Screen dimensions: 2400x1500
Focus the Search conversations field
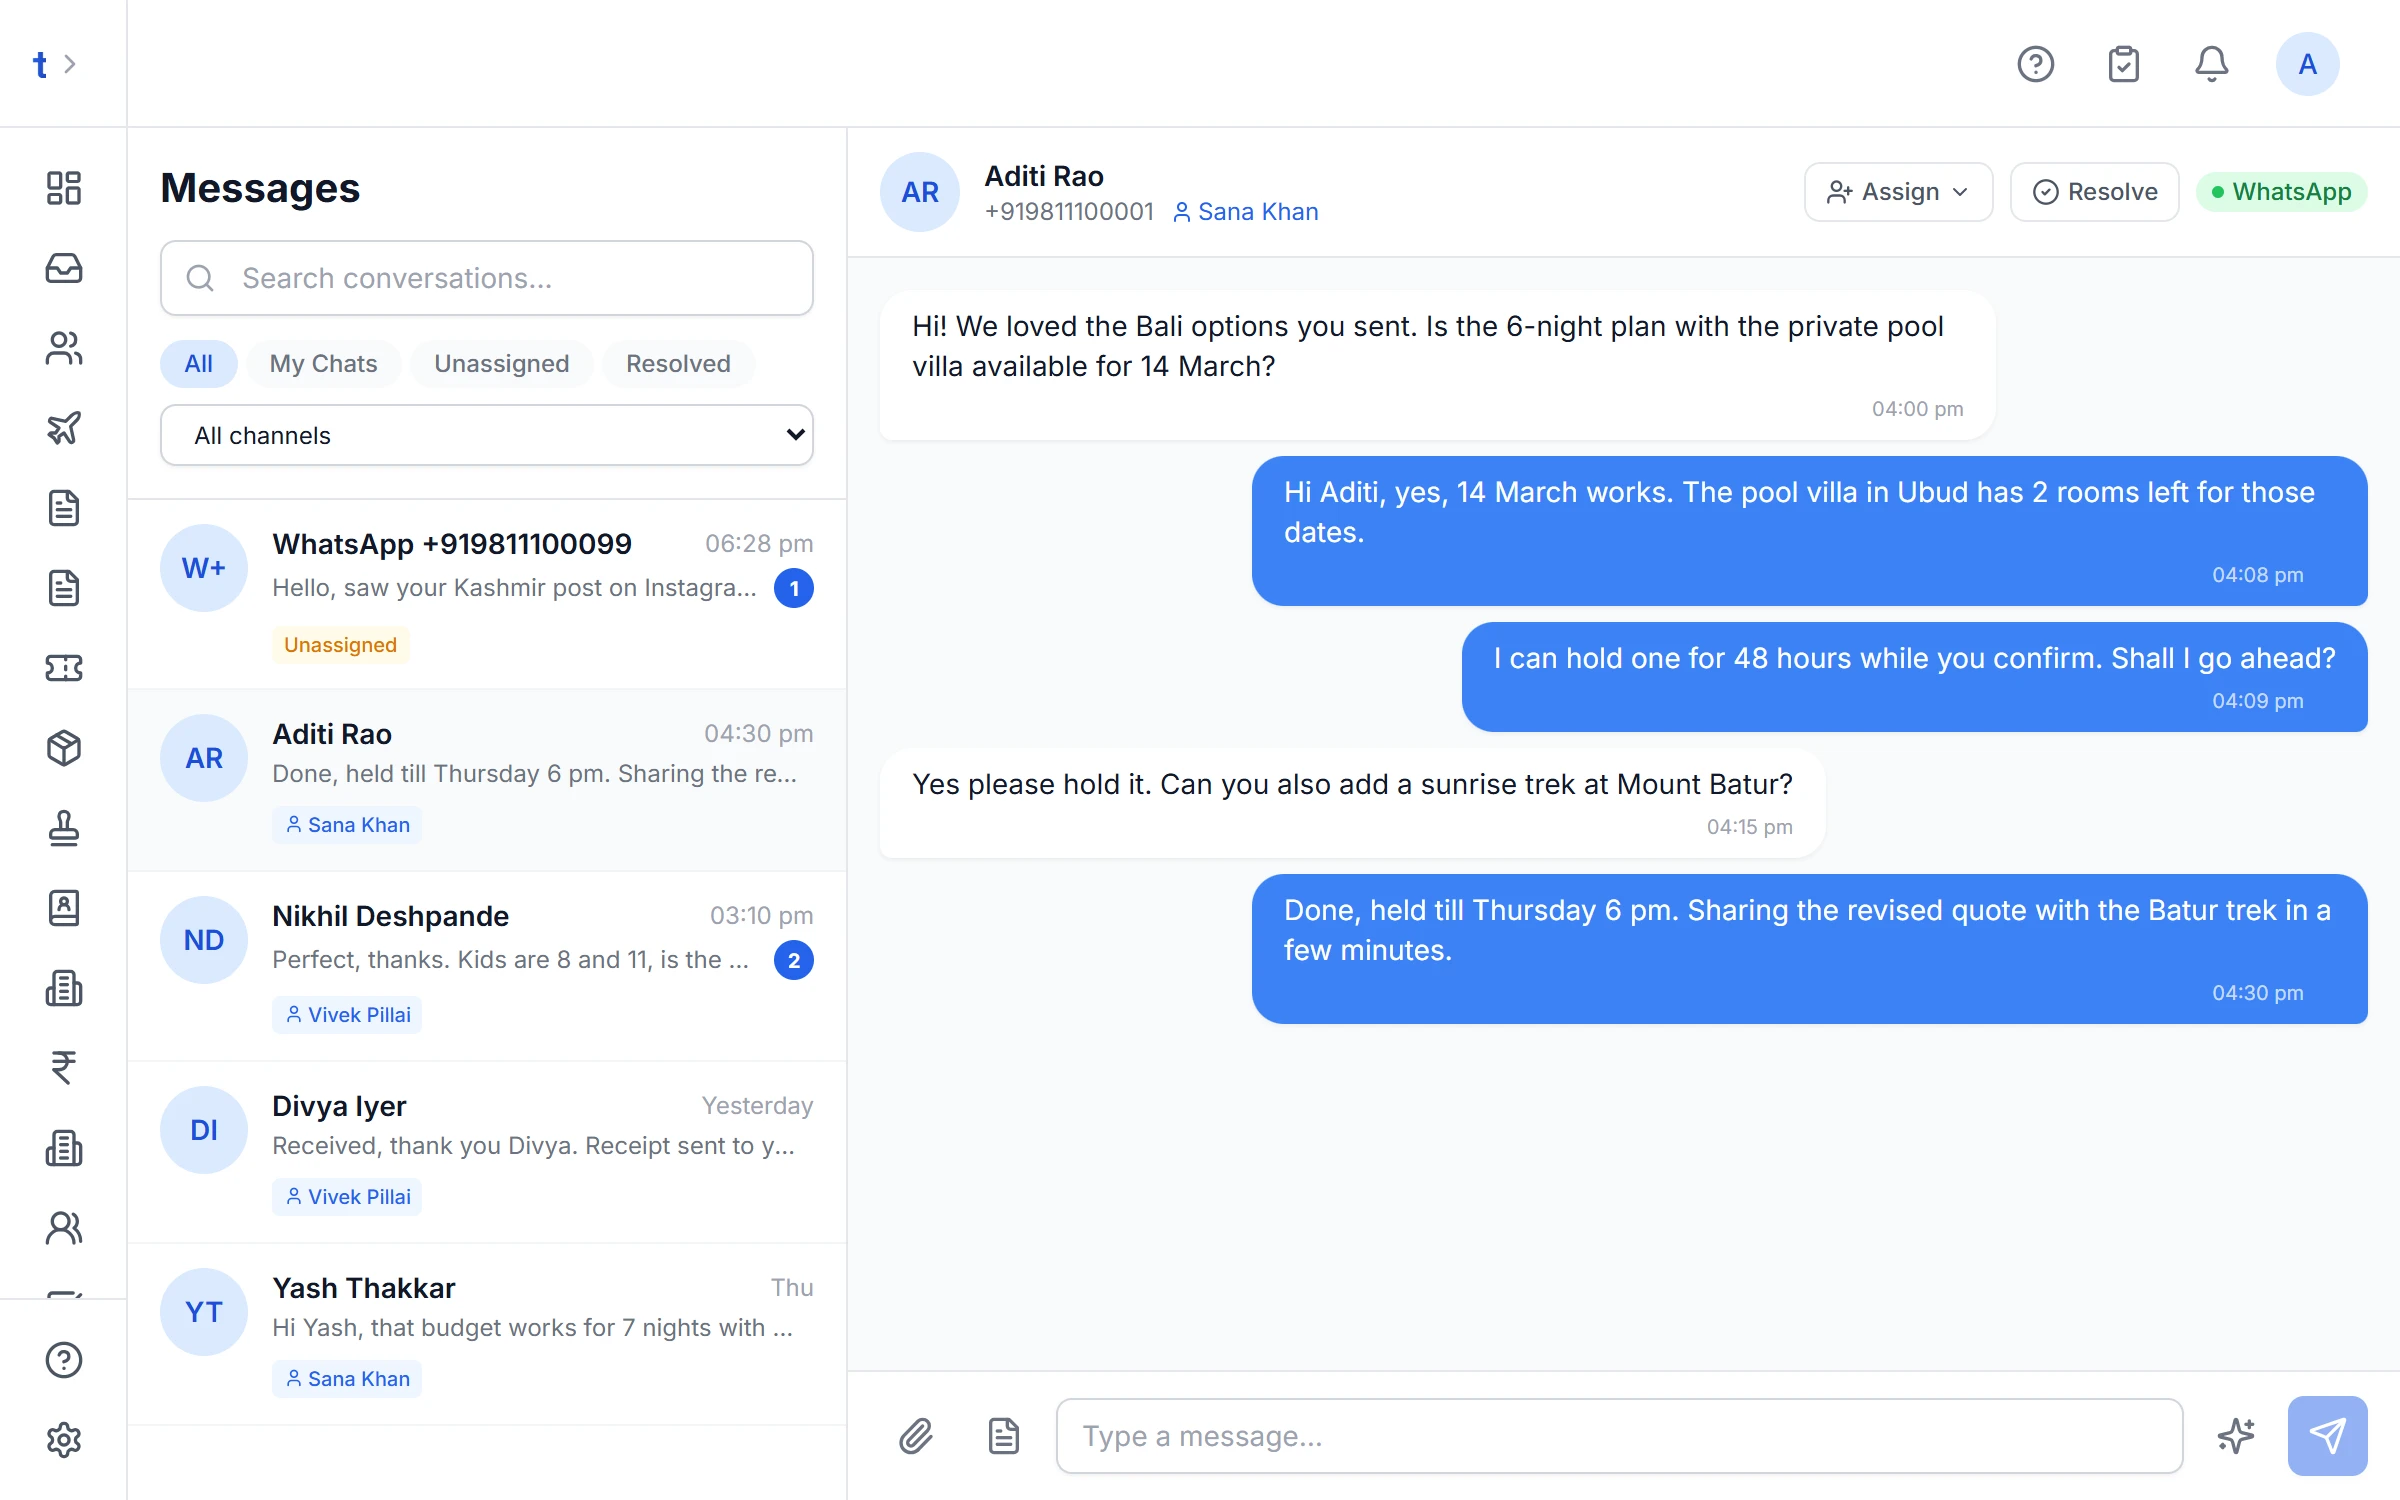pos(487,278)
